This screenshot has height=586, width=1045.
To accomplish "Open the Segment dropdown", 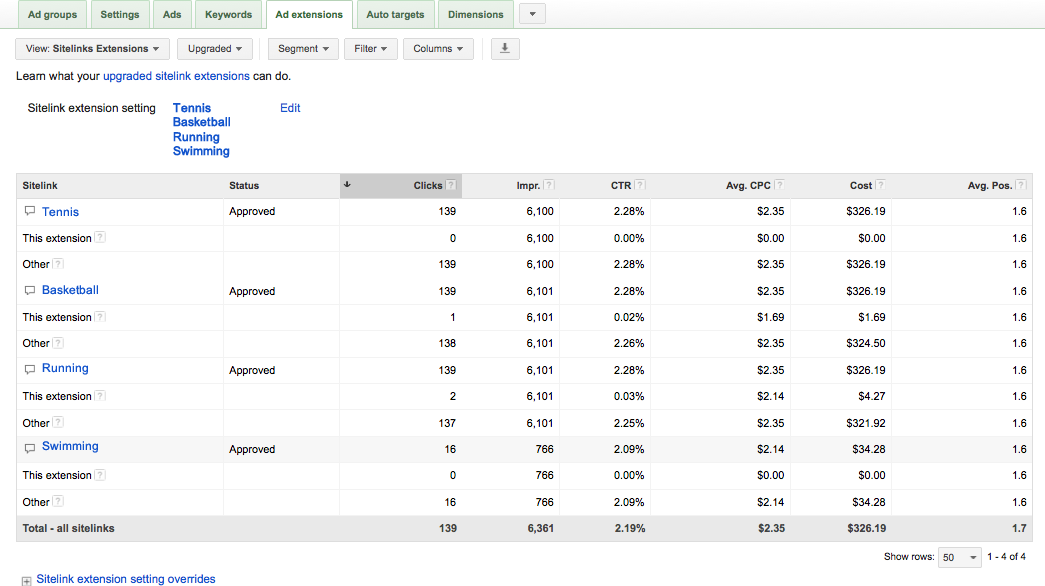I will pyautogui.click(x=303, y=49).
